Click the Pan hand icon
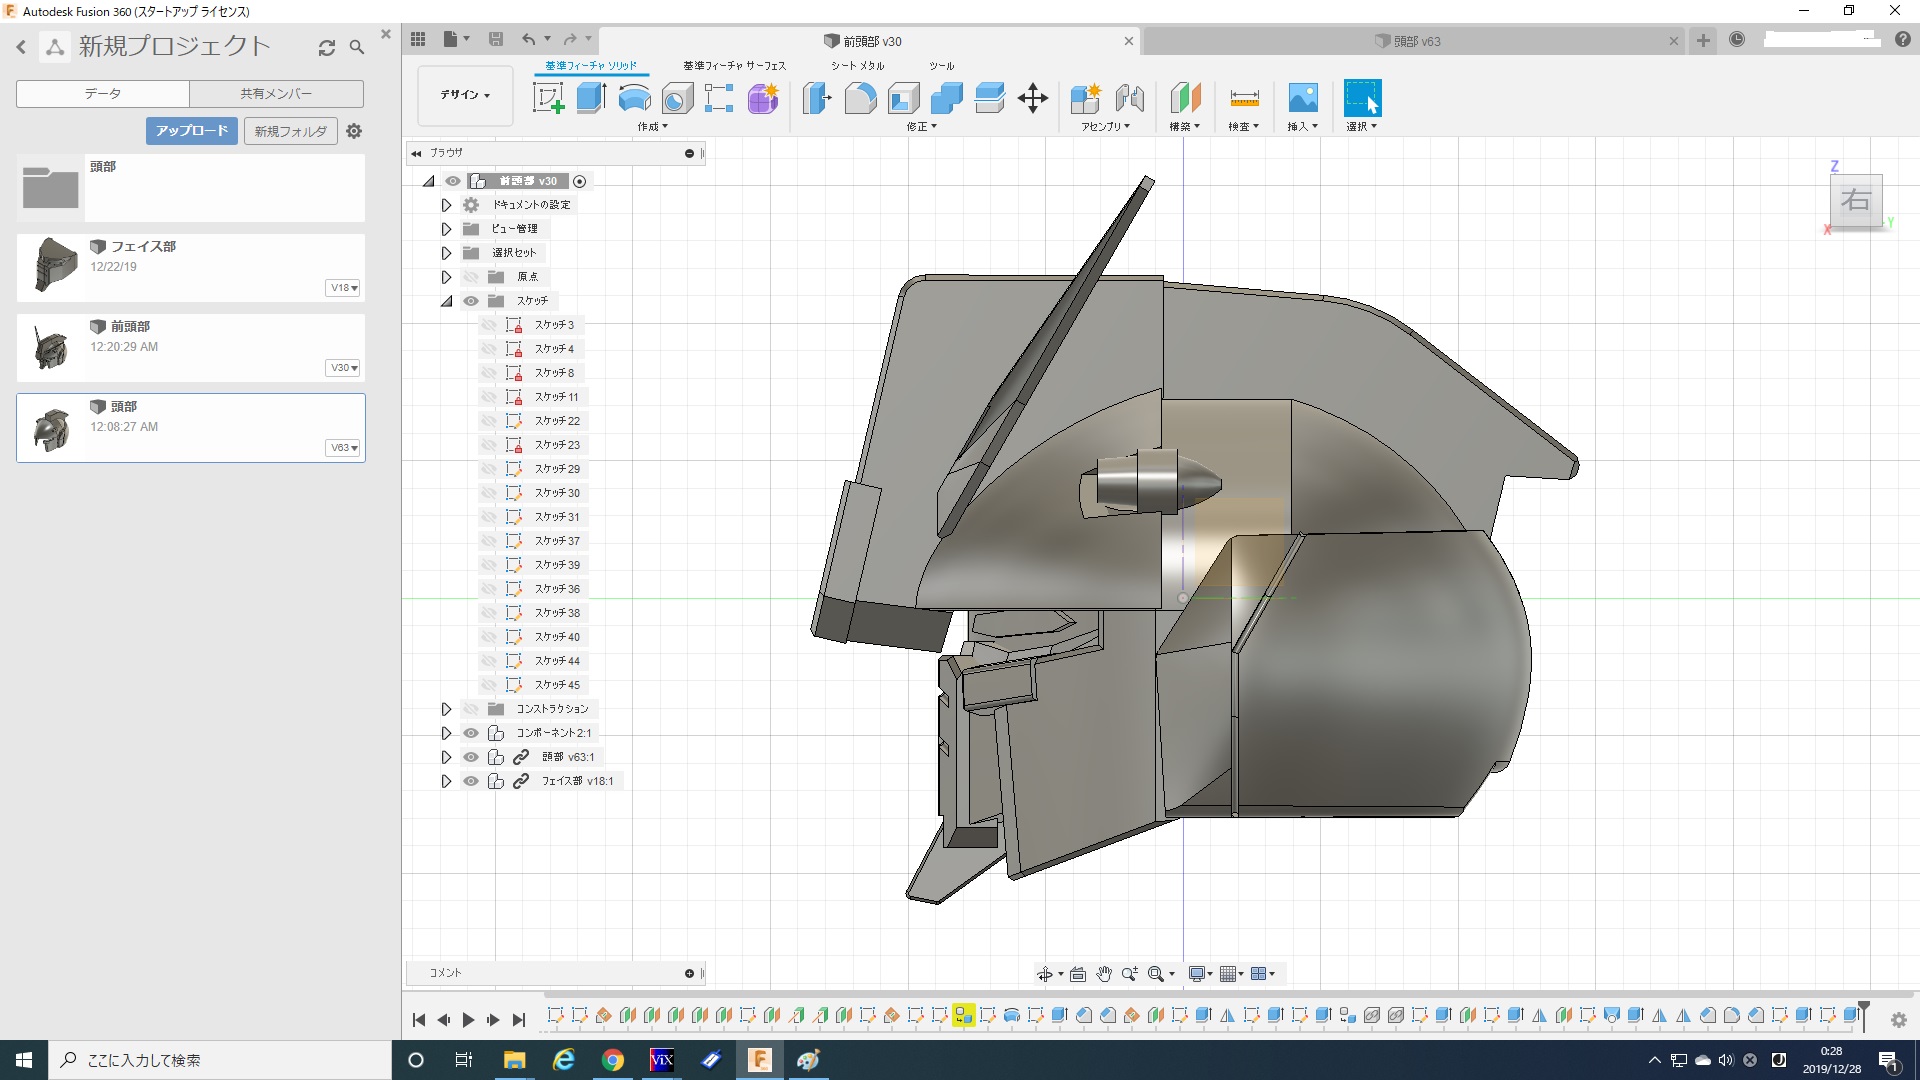1920x1080 pixels. 1104,974
